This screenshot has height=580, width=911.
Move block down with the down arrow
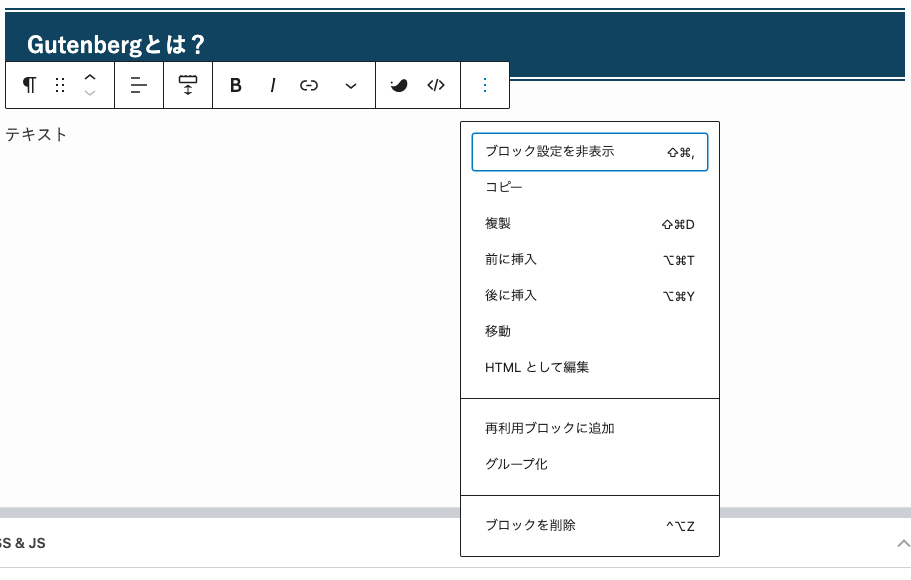89,93
